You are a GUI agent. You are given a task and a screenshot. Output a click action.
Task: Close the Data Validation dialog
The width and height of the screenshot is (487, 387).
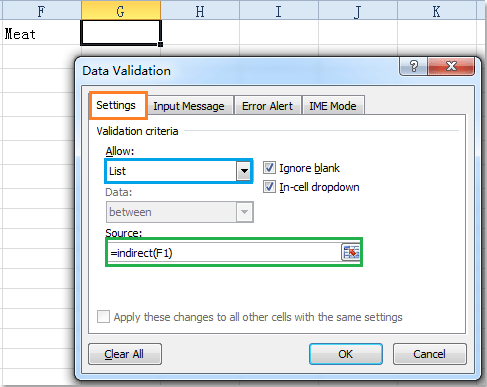pos(451,66)
